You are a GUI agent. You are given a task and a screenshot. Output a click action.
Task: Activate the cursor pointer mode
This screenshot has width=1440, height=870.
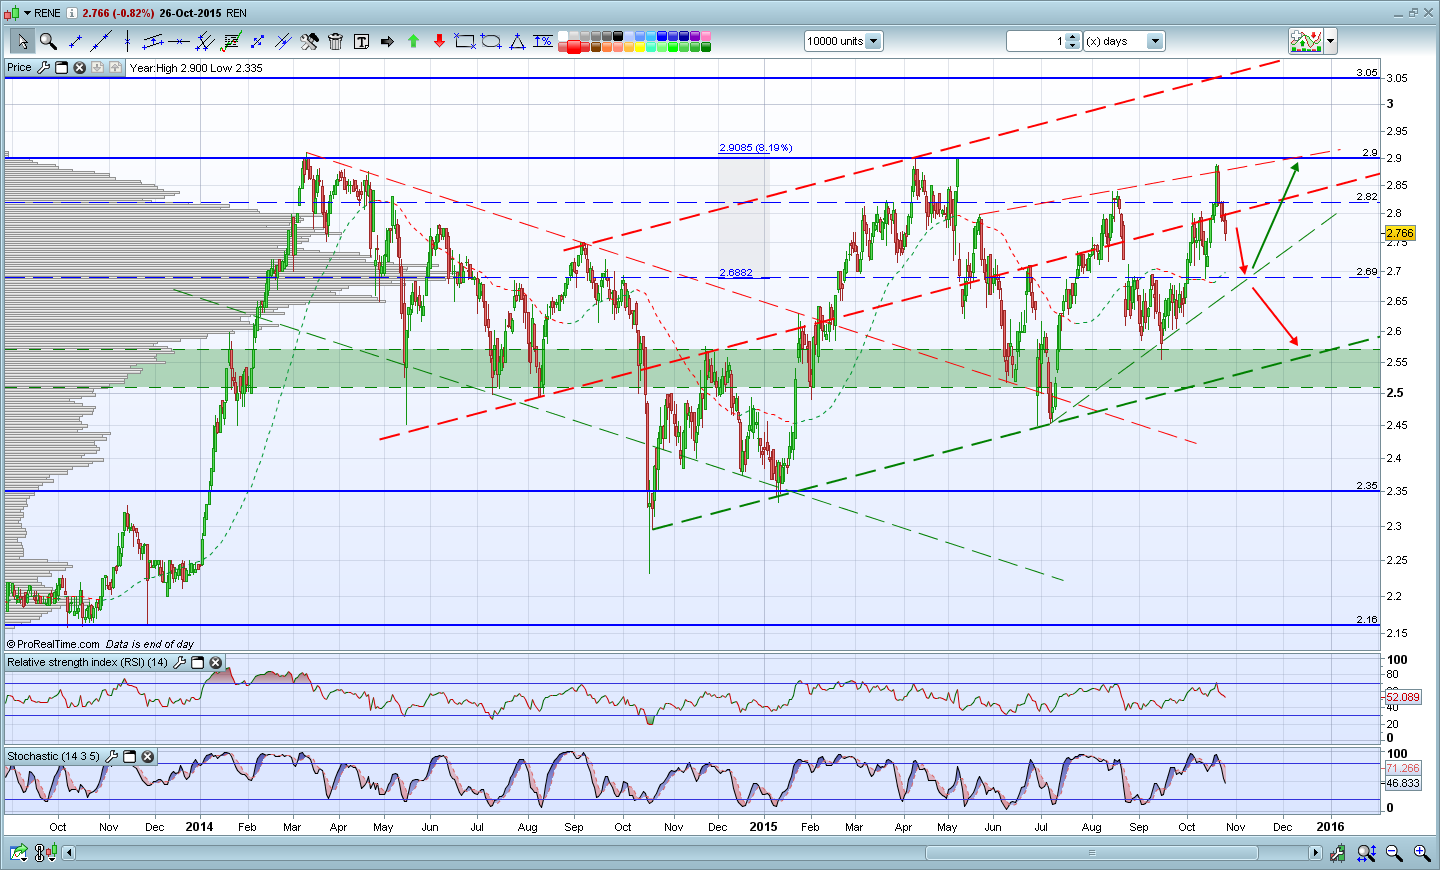(x=22, y=41)
